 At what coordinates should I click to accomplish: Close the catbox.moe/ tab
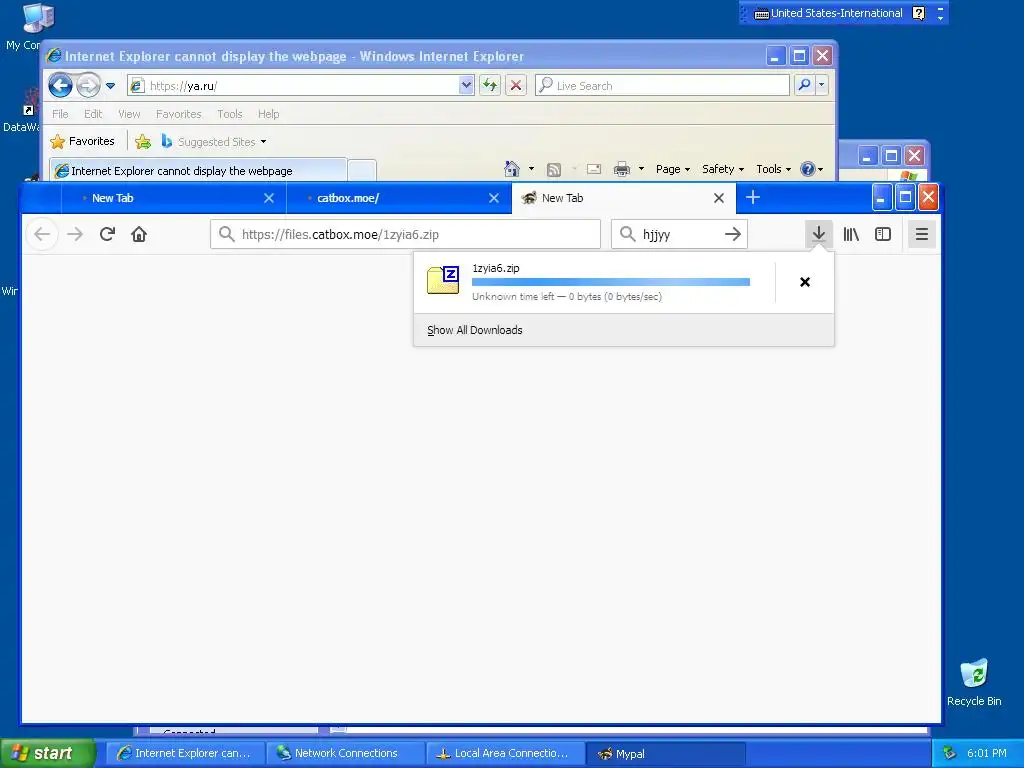pyautogui.click(x=494, y=198)
